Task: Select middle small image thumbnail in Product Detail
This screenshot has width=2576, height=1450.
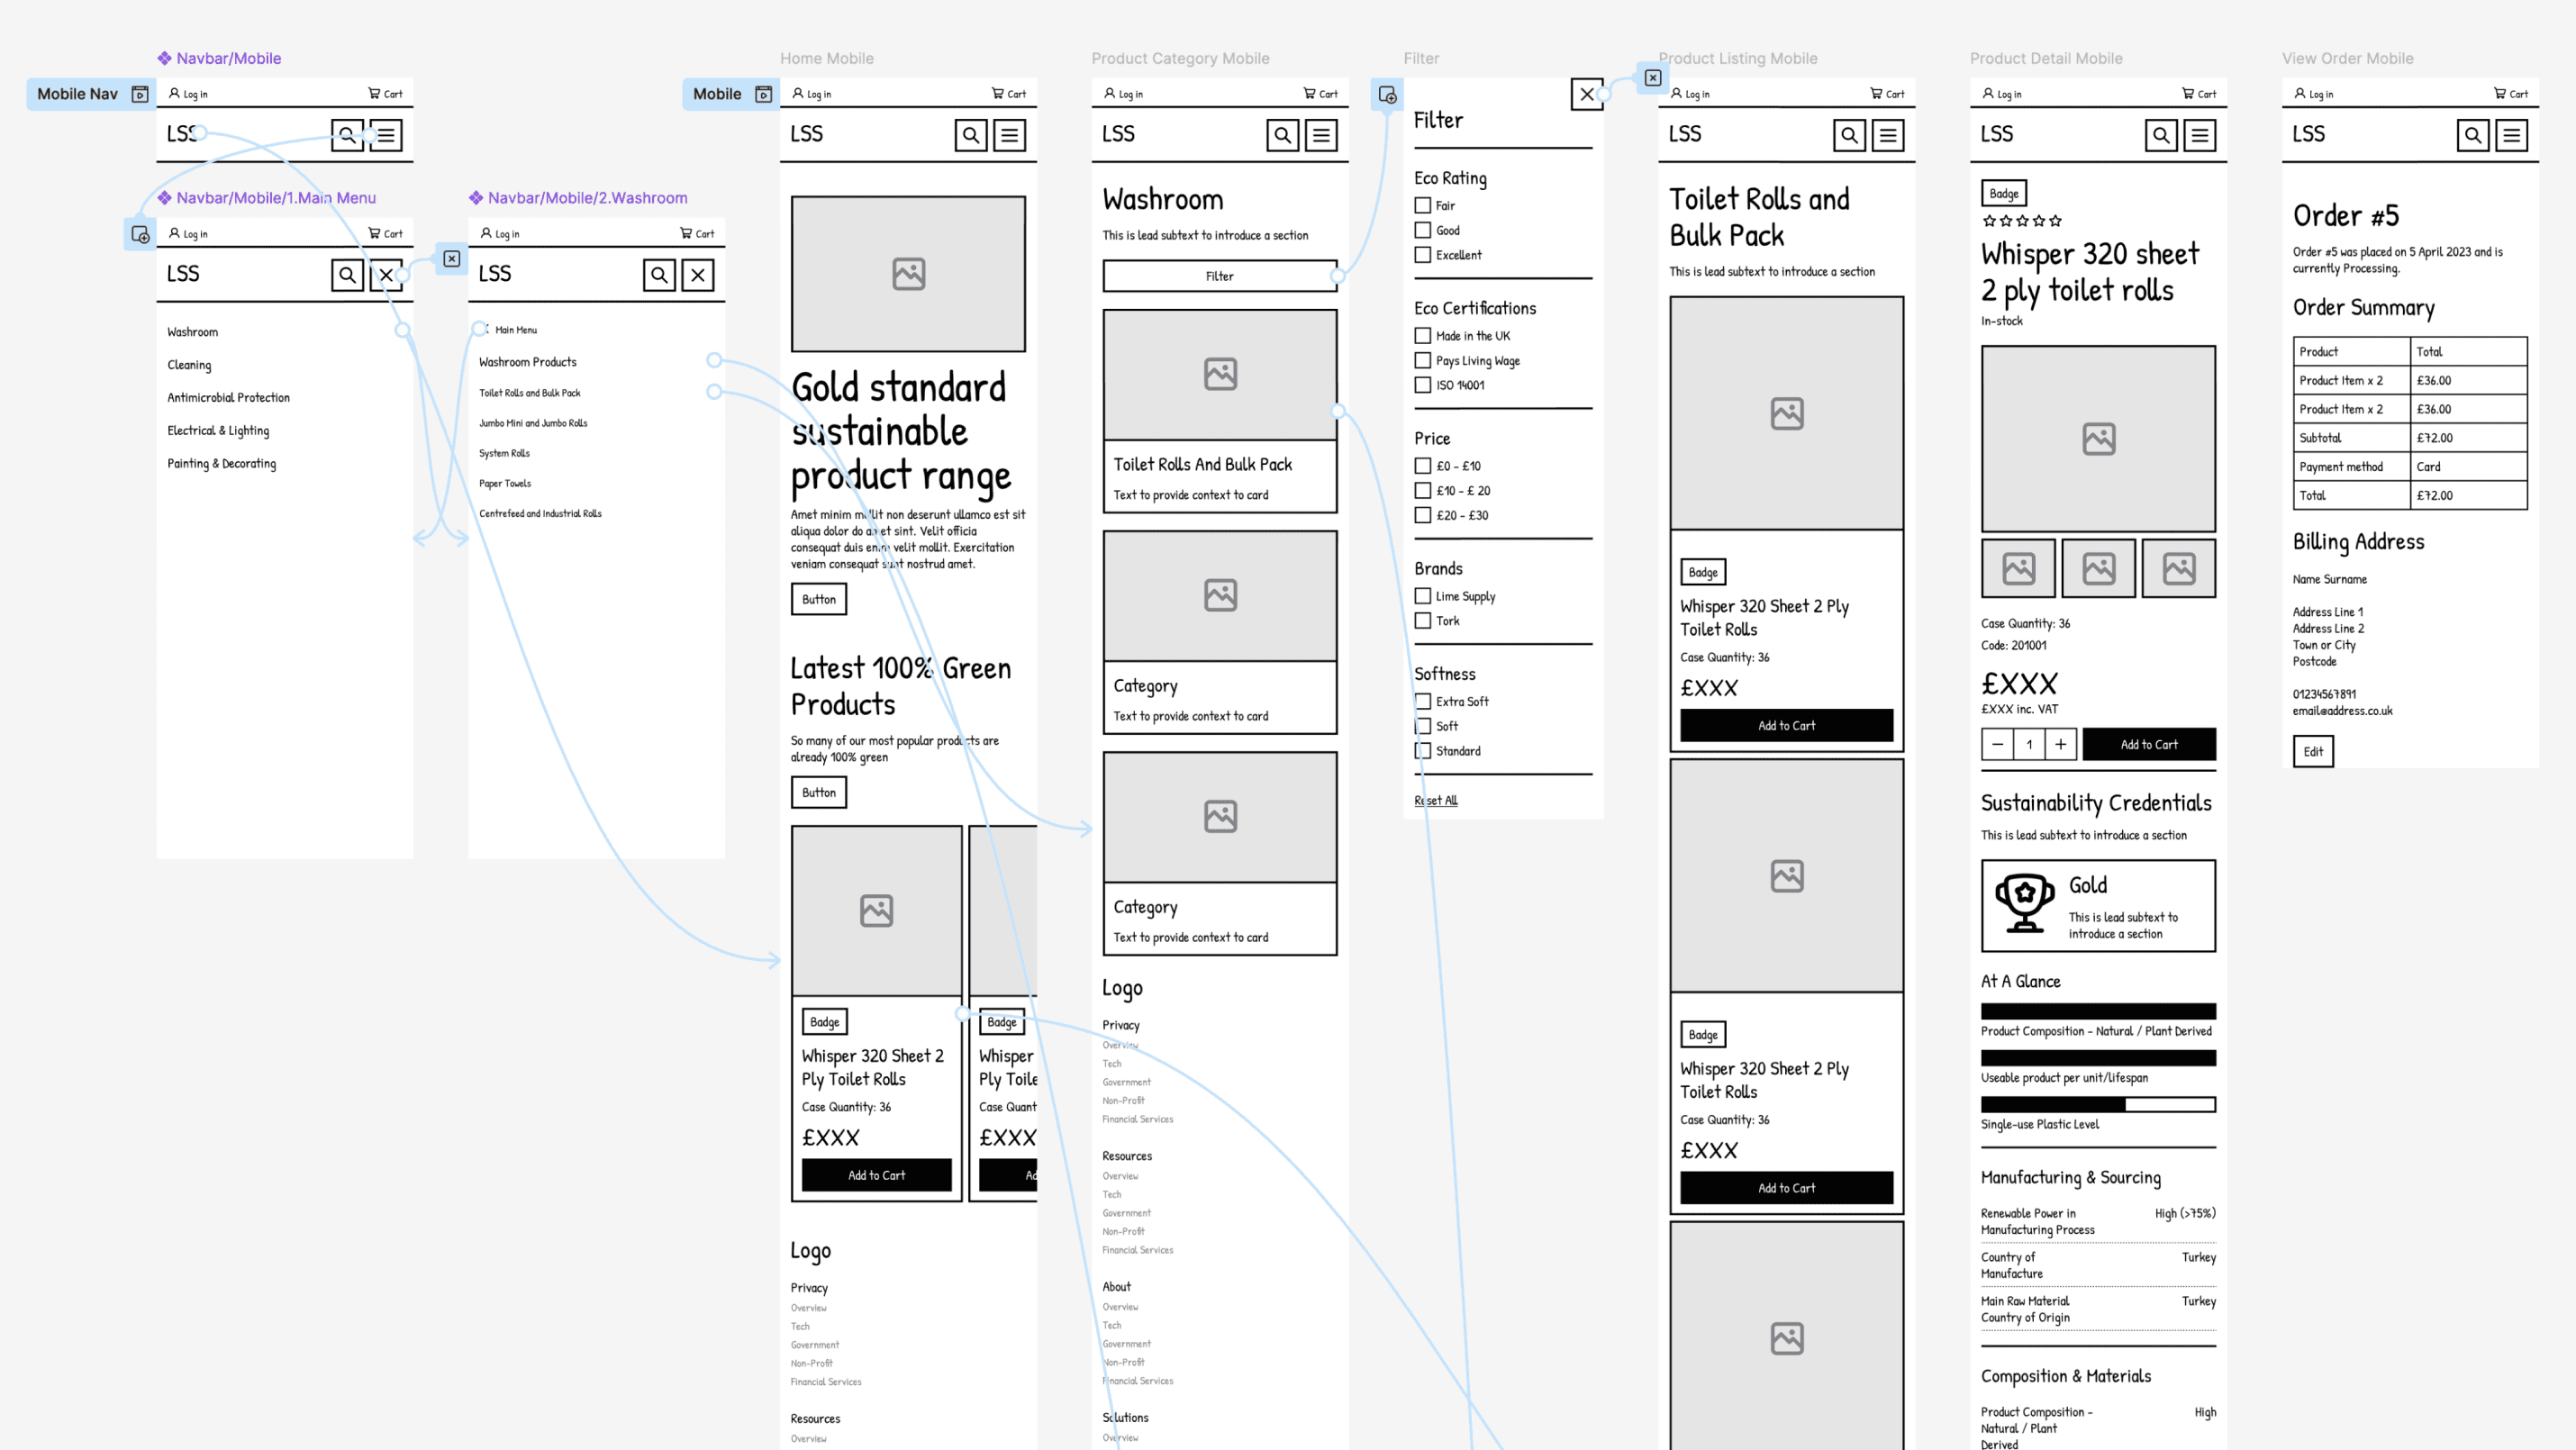Action: click(x=2099, y=569)
